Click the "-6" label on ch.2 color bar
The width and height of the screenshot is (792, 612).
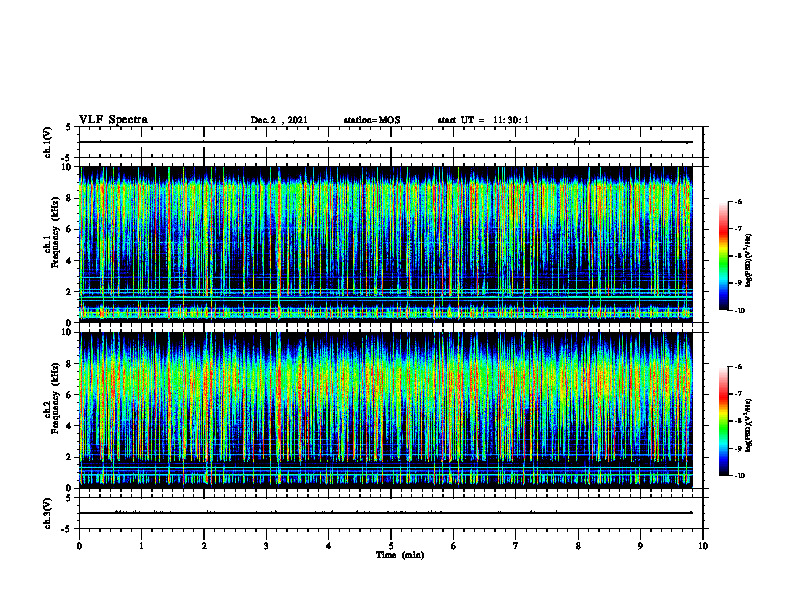[738, 367]
